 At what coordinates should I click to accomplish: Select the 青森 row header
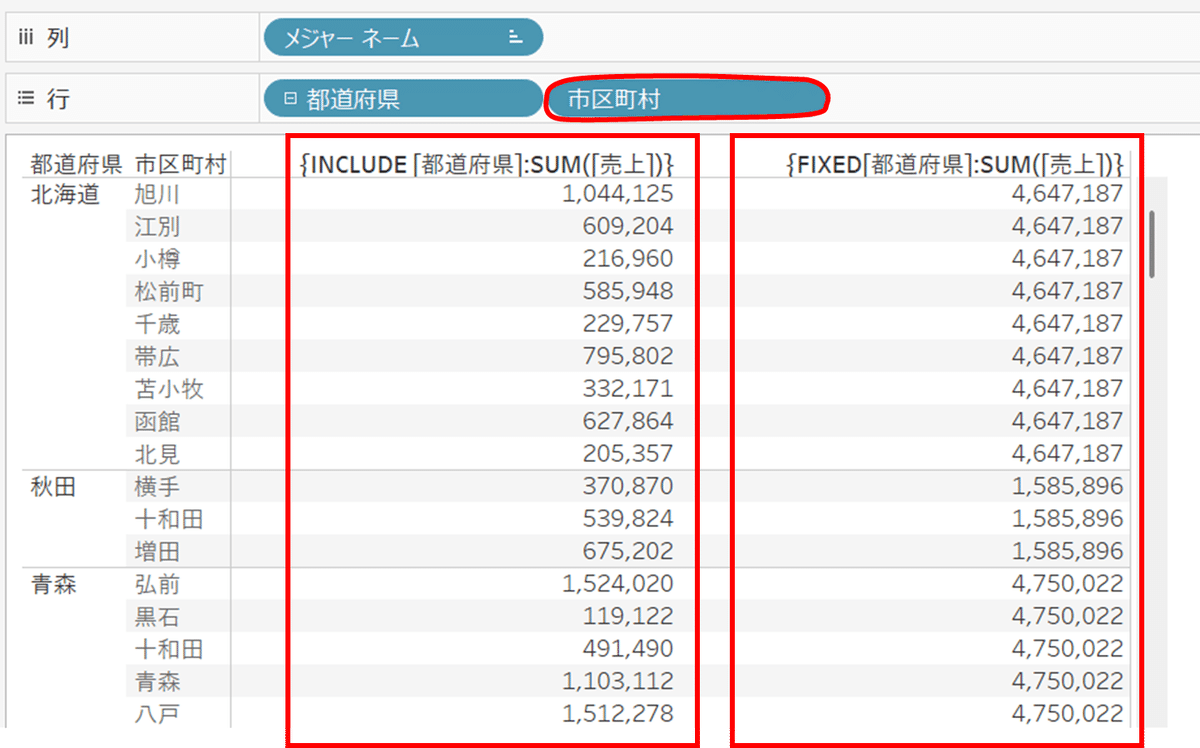pos(52,584)
